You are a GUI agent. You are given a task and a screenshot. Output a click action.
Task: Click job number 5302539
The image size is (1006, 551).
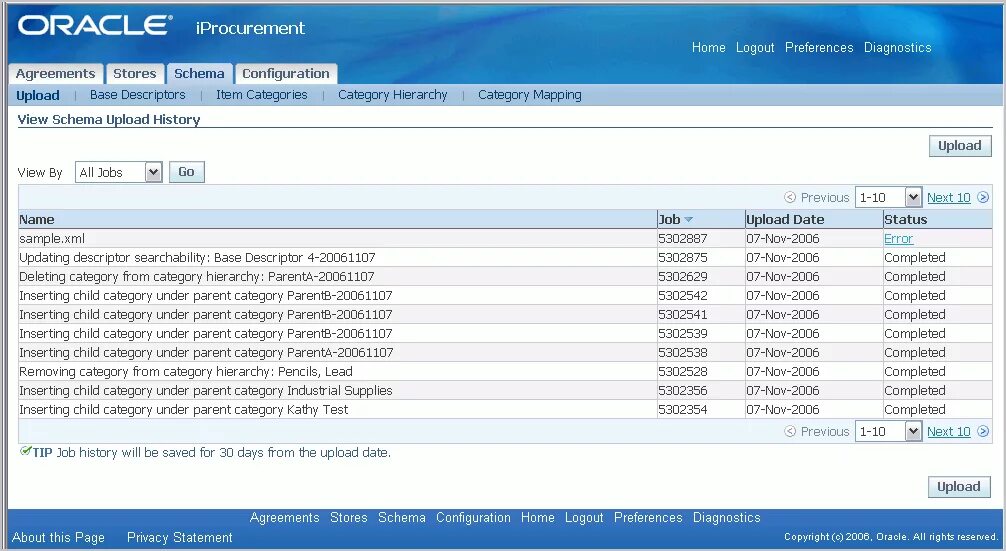[683, 334]
